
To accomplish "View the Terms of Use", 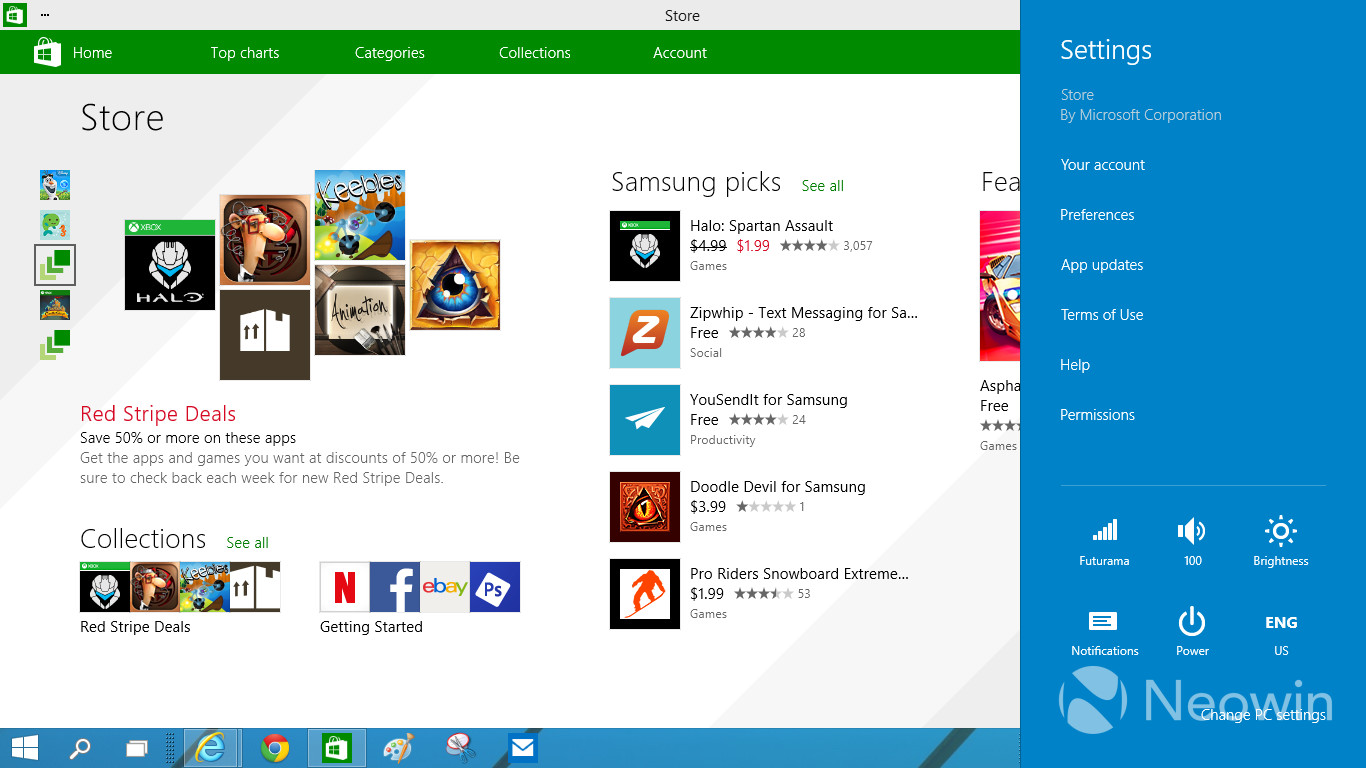I will point(1101,314).
